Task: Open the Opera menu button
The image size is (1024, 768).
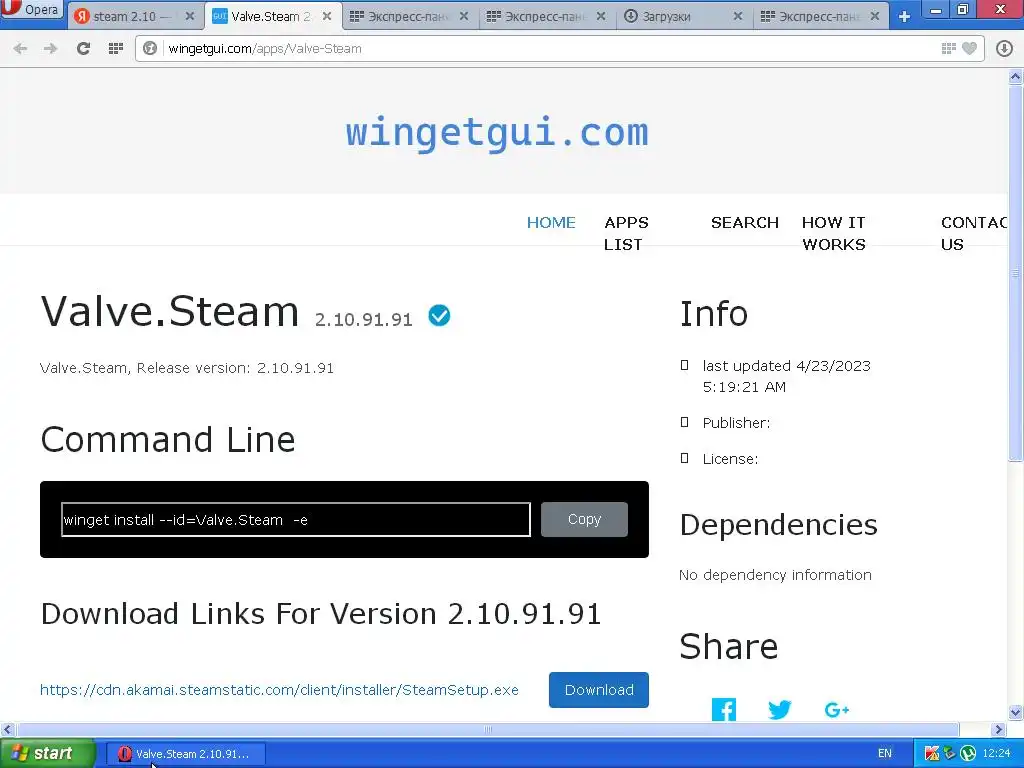Action: 31,9
